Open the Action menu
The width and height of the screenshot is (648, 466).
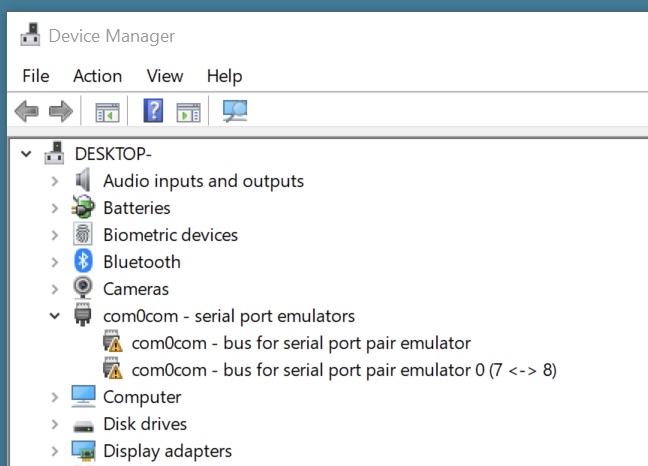tap(97, 76)
